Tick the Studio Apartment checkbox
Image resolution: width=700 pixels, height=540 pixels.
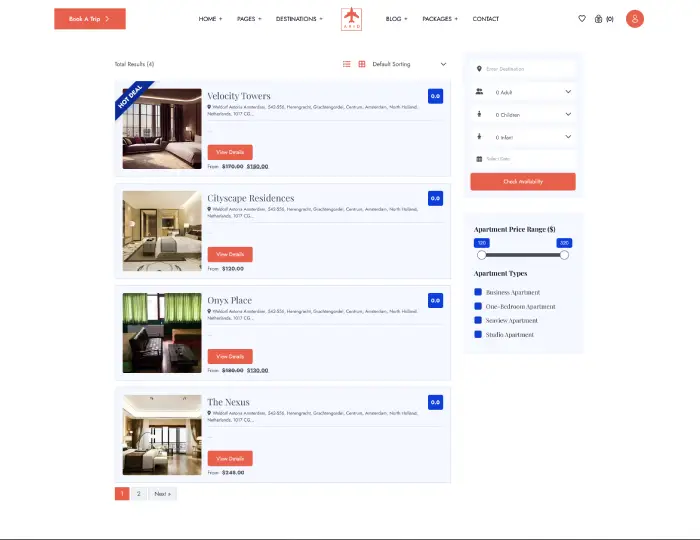478,334
